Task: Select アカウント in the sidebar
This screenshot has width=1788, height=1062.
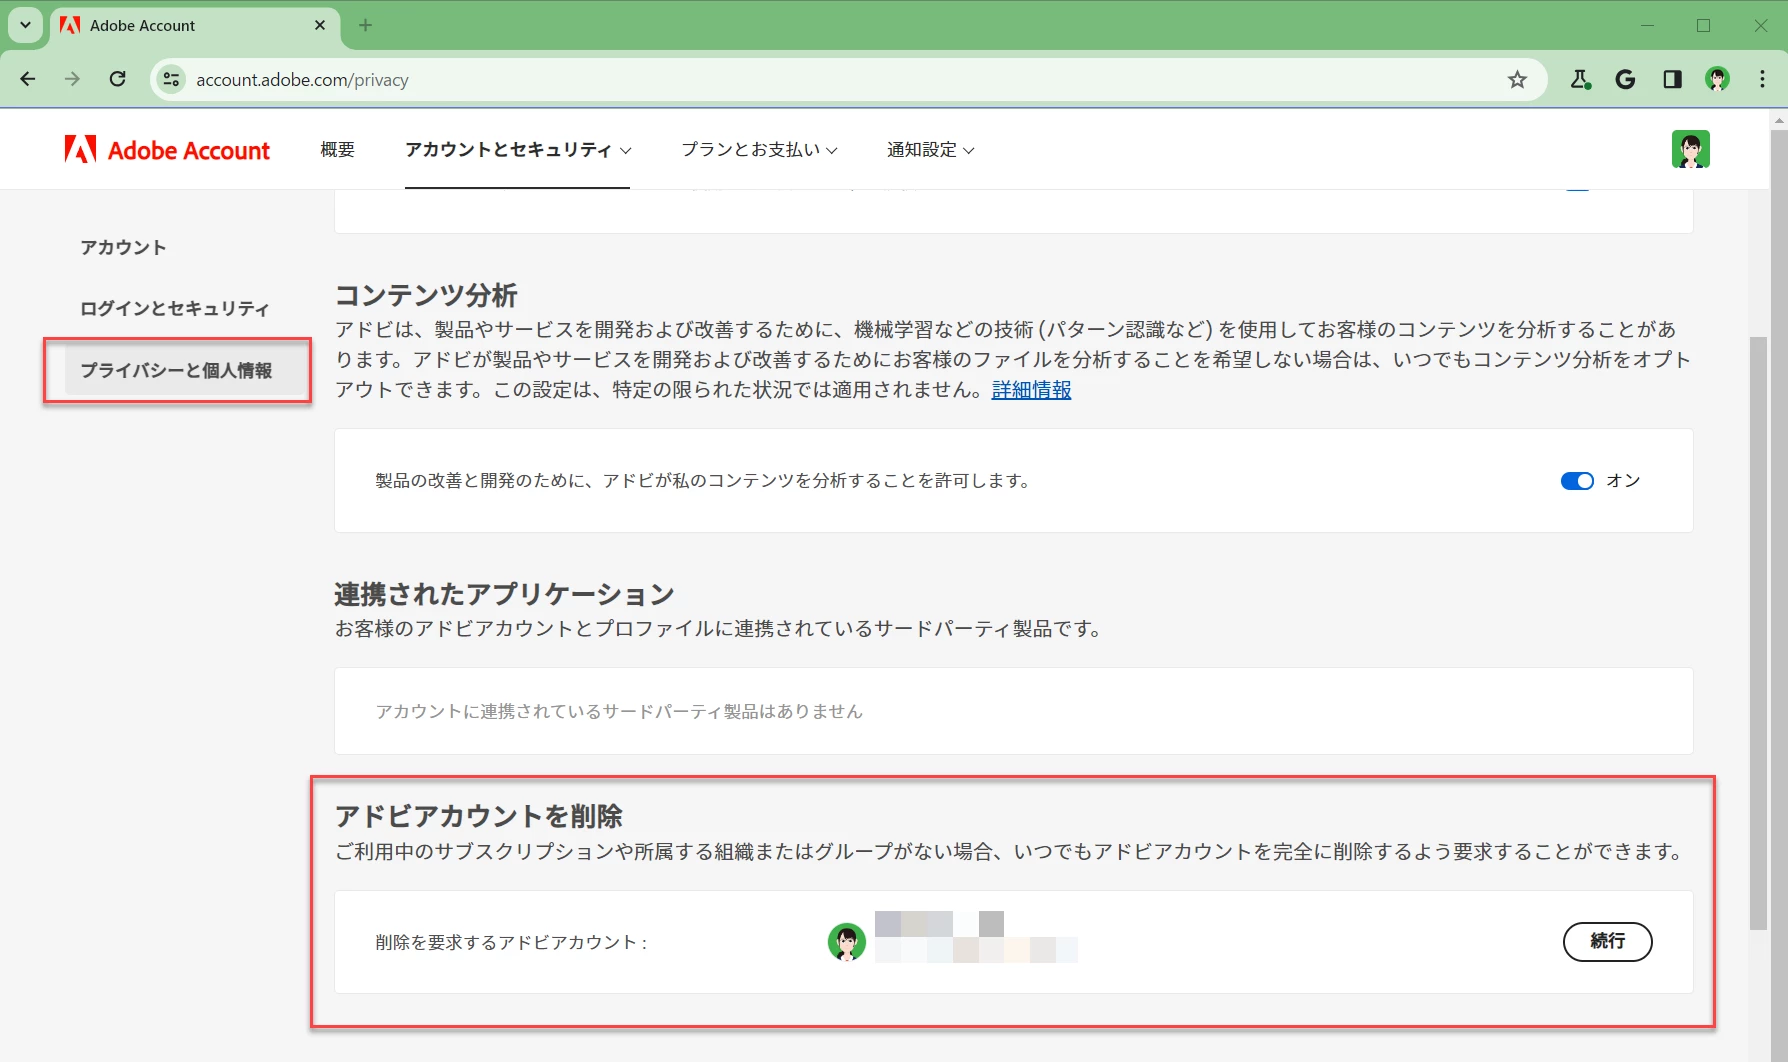Action: coord(124,247)
